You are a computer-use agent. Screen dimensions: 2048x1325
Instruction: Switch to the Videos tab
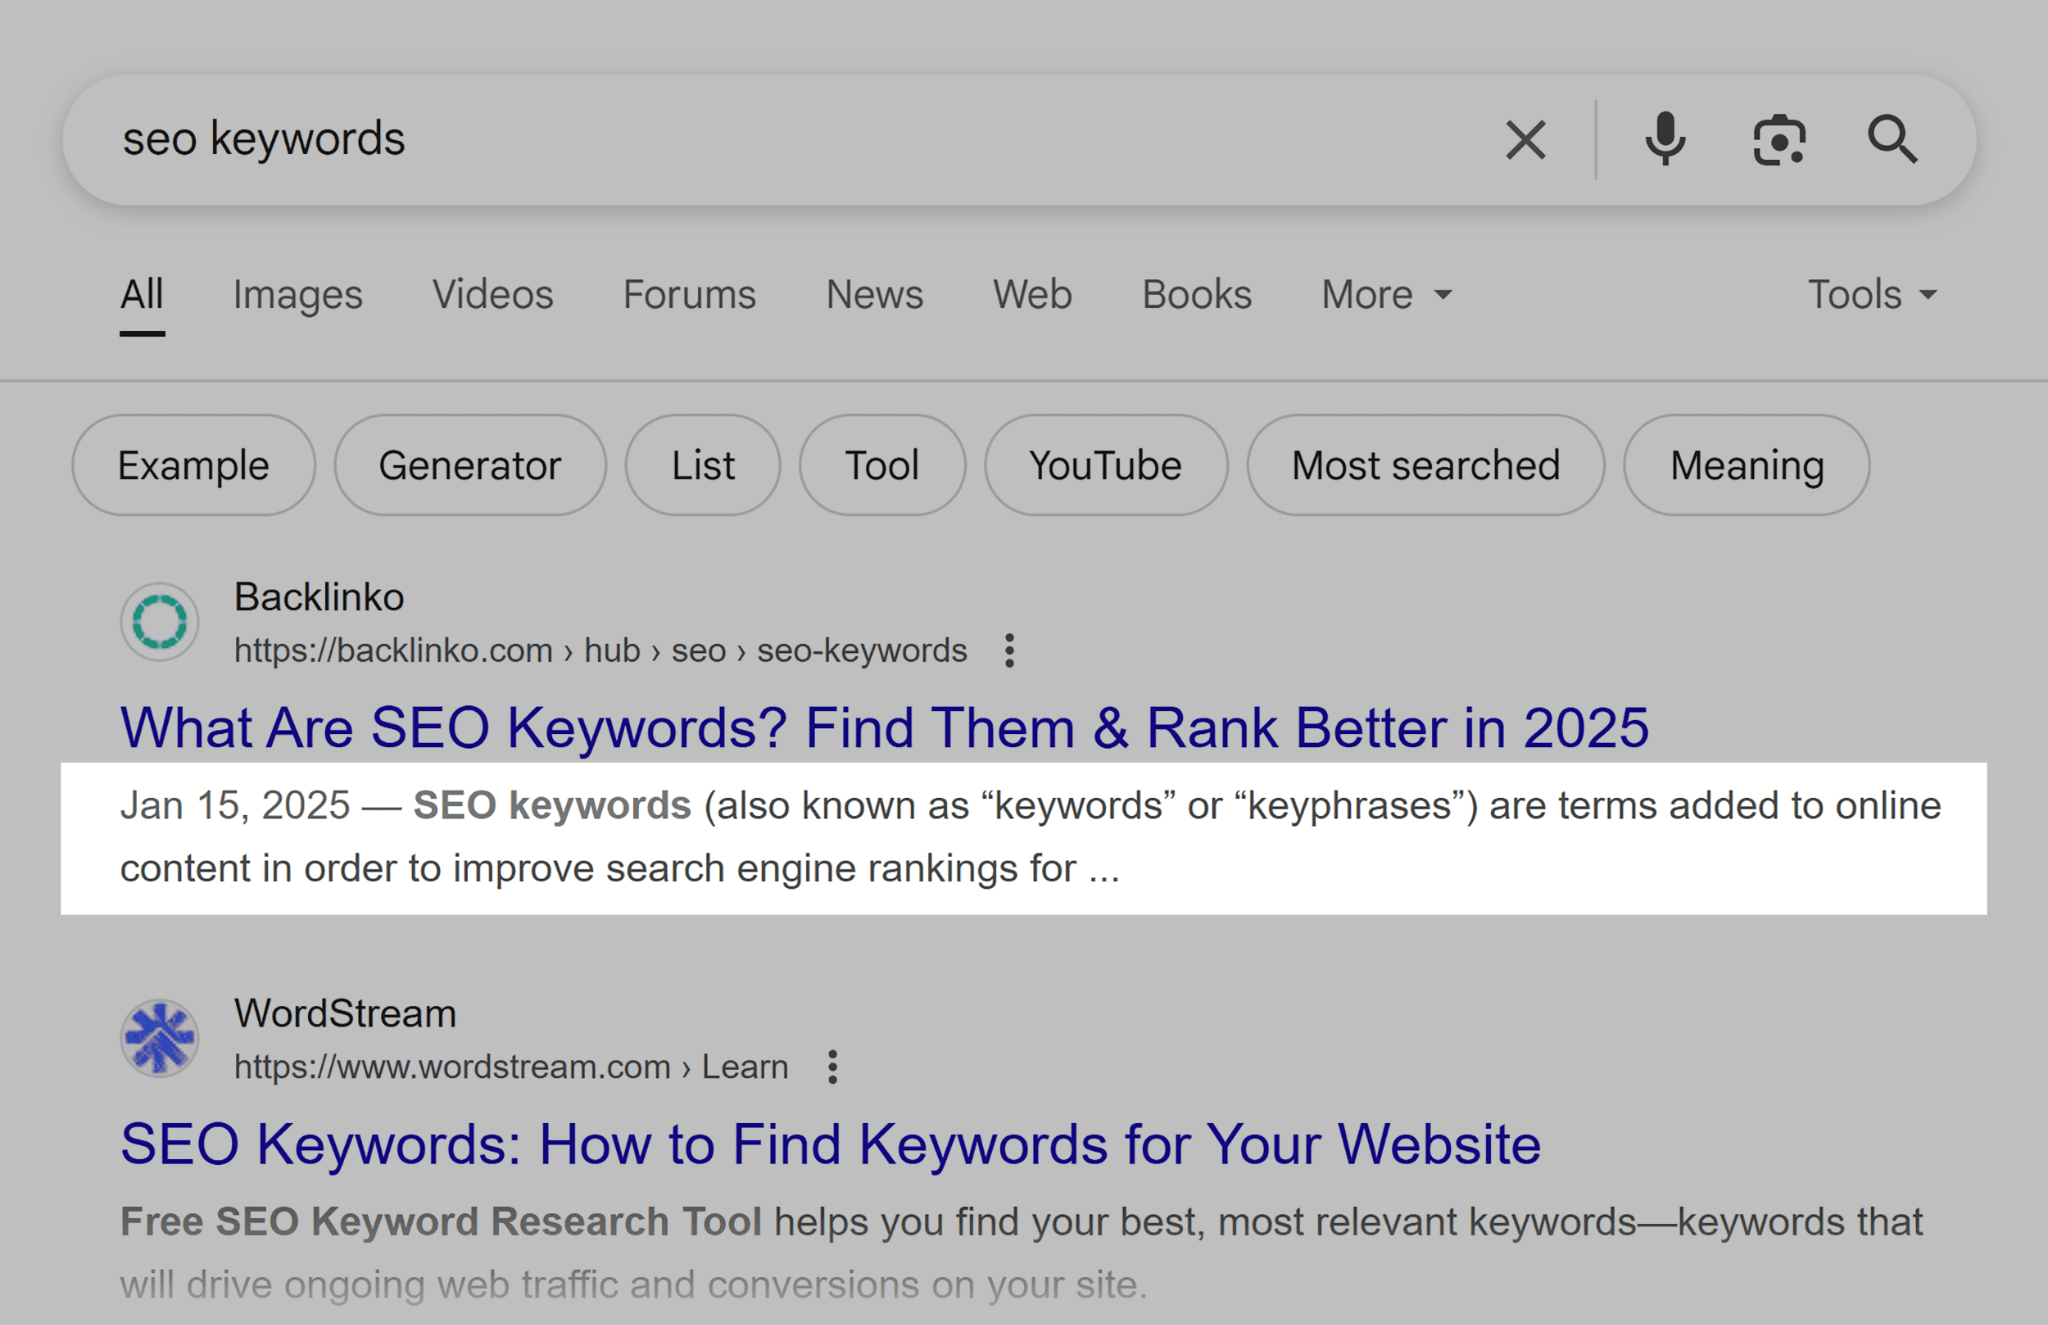click(x=492, y=294)
